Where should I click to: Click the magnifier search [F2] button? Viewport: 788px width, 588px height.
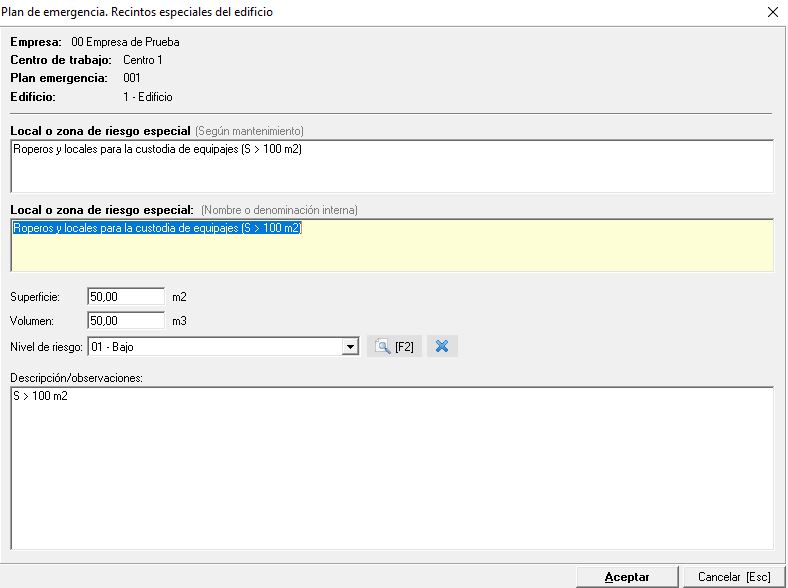click(394, 347)
